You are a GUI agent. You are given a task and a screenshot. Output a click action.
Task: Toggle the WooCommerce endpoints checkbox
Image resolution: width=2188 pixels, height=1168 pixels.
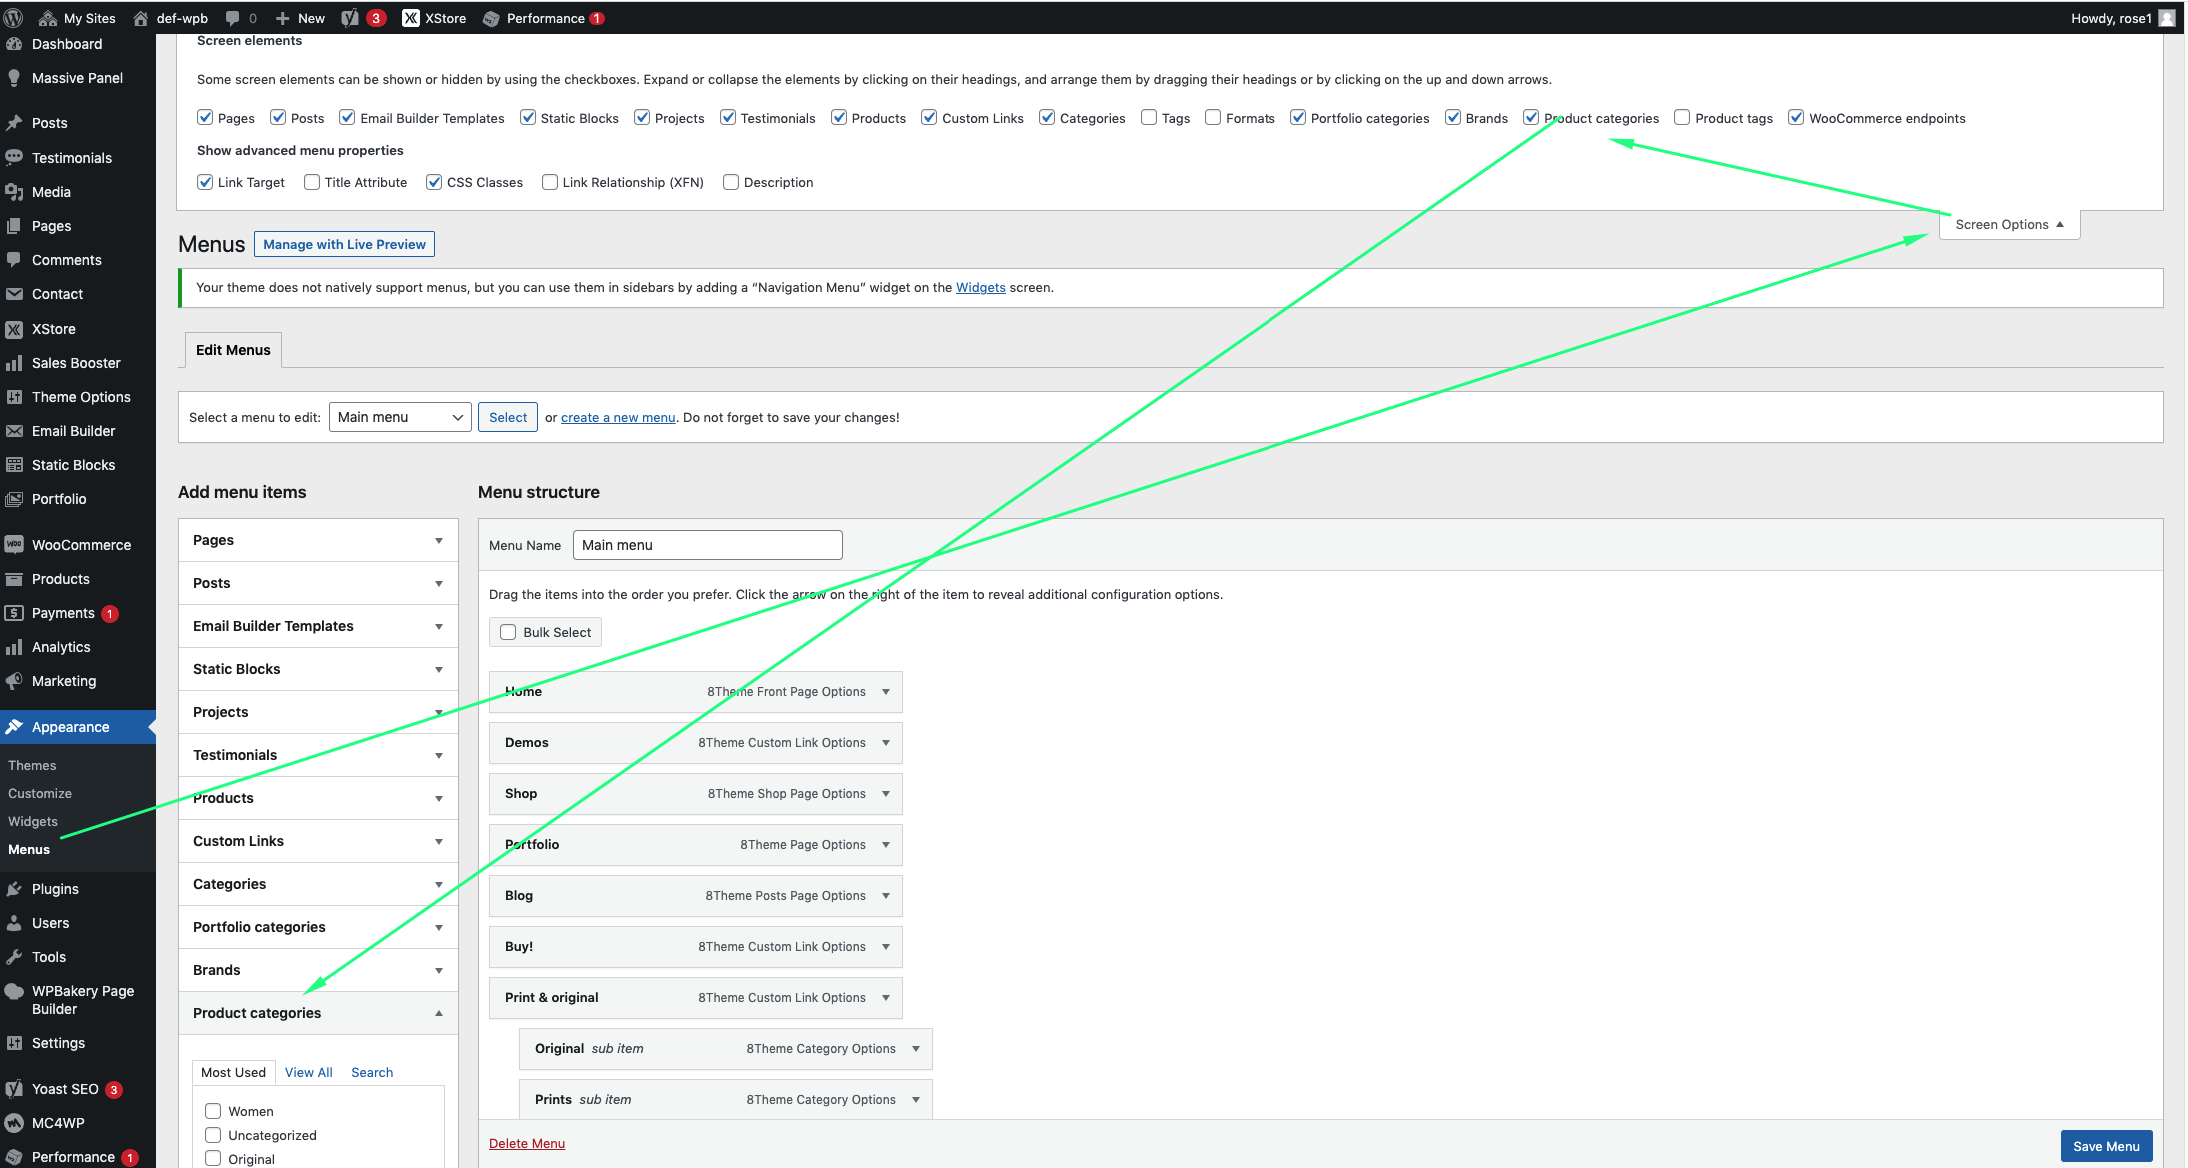(1796, 118)
